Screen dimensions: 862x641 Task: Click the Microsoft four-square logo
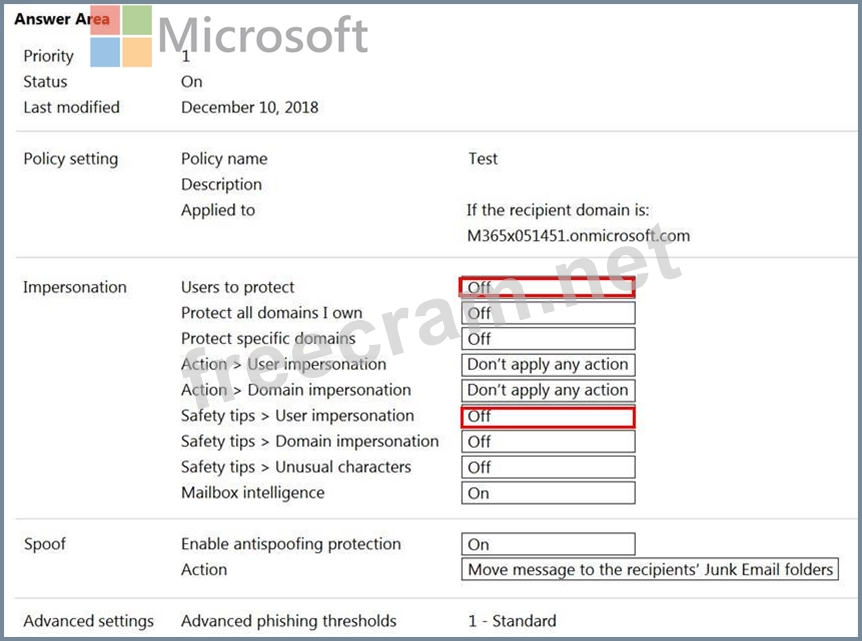point(121,36)
